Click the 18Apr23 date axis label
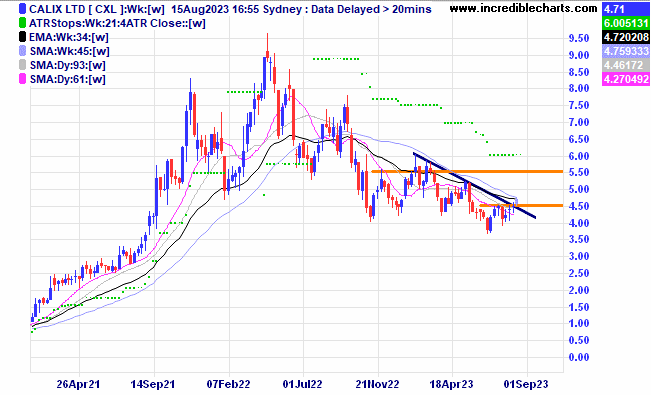Image resolution: width=651 pixels, height=395 pixels. (x=451, y=384)
